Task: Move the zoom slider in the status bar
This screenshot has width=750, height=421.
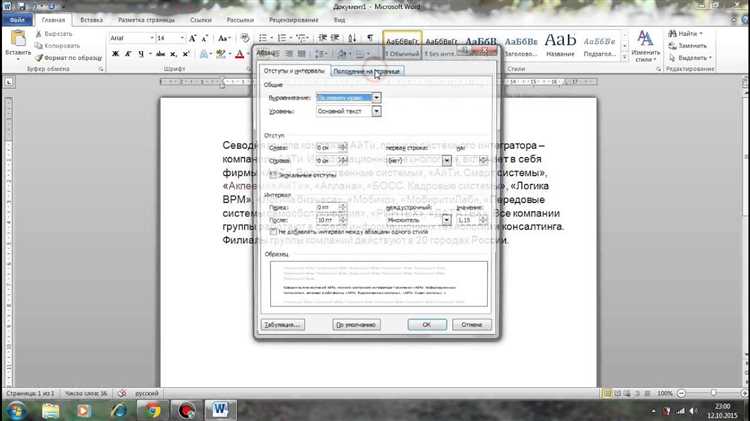Action: coord(713,393)
